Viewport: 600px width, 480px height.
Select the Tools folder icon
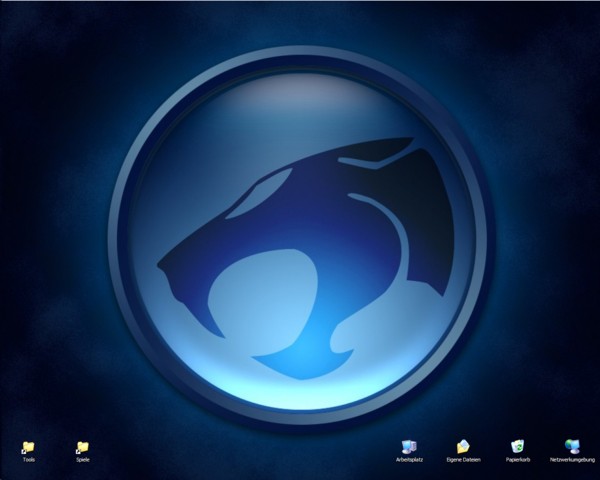coord(28,446)
